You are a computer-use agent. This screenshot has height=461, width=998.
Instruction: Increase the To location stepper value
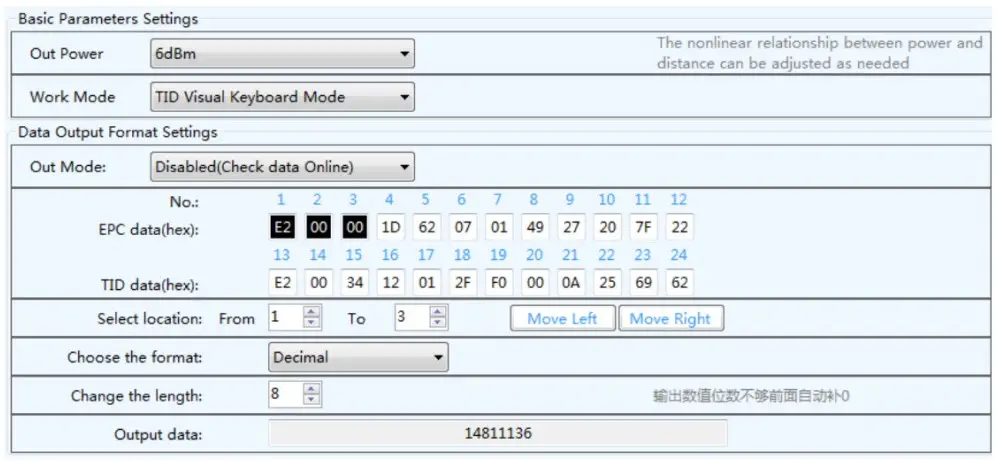coord(437,313)
